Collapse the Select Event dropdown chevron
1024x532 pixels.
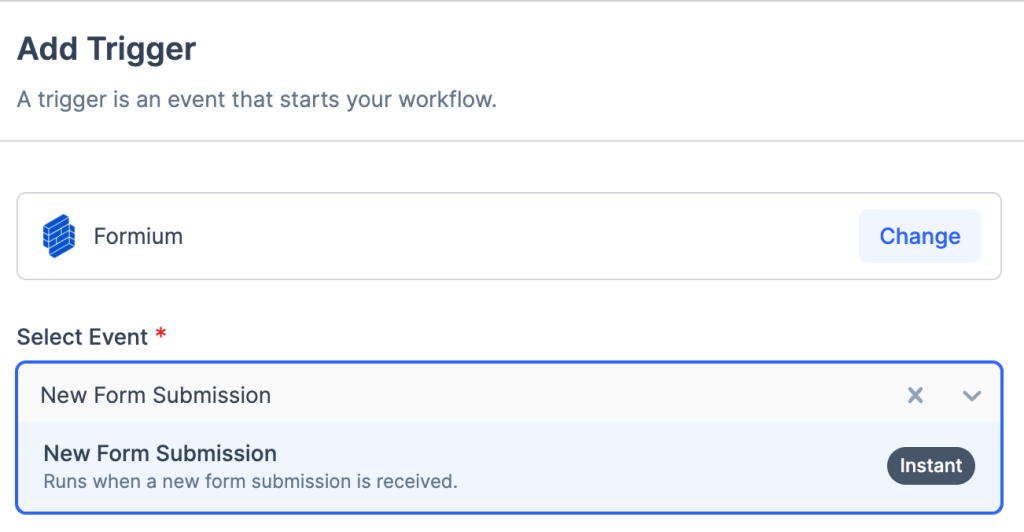(971, 395)
